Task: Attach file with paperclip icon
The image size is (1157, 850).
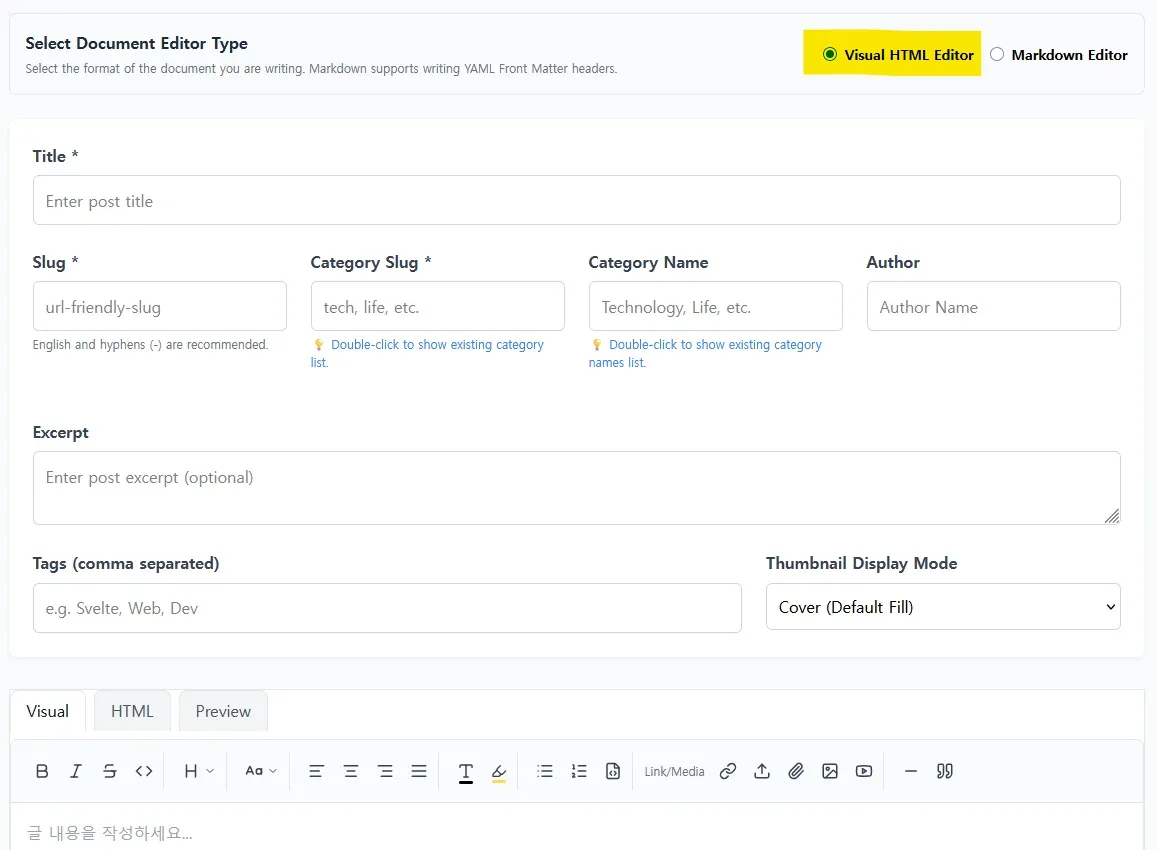Action: (x=796, y=771)
